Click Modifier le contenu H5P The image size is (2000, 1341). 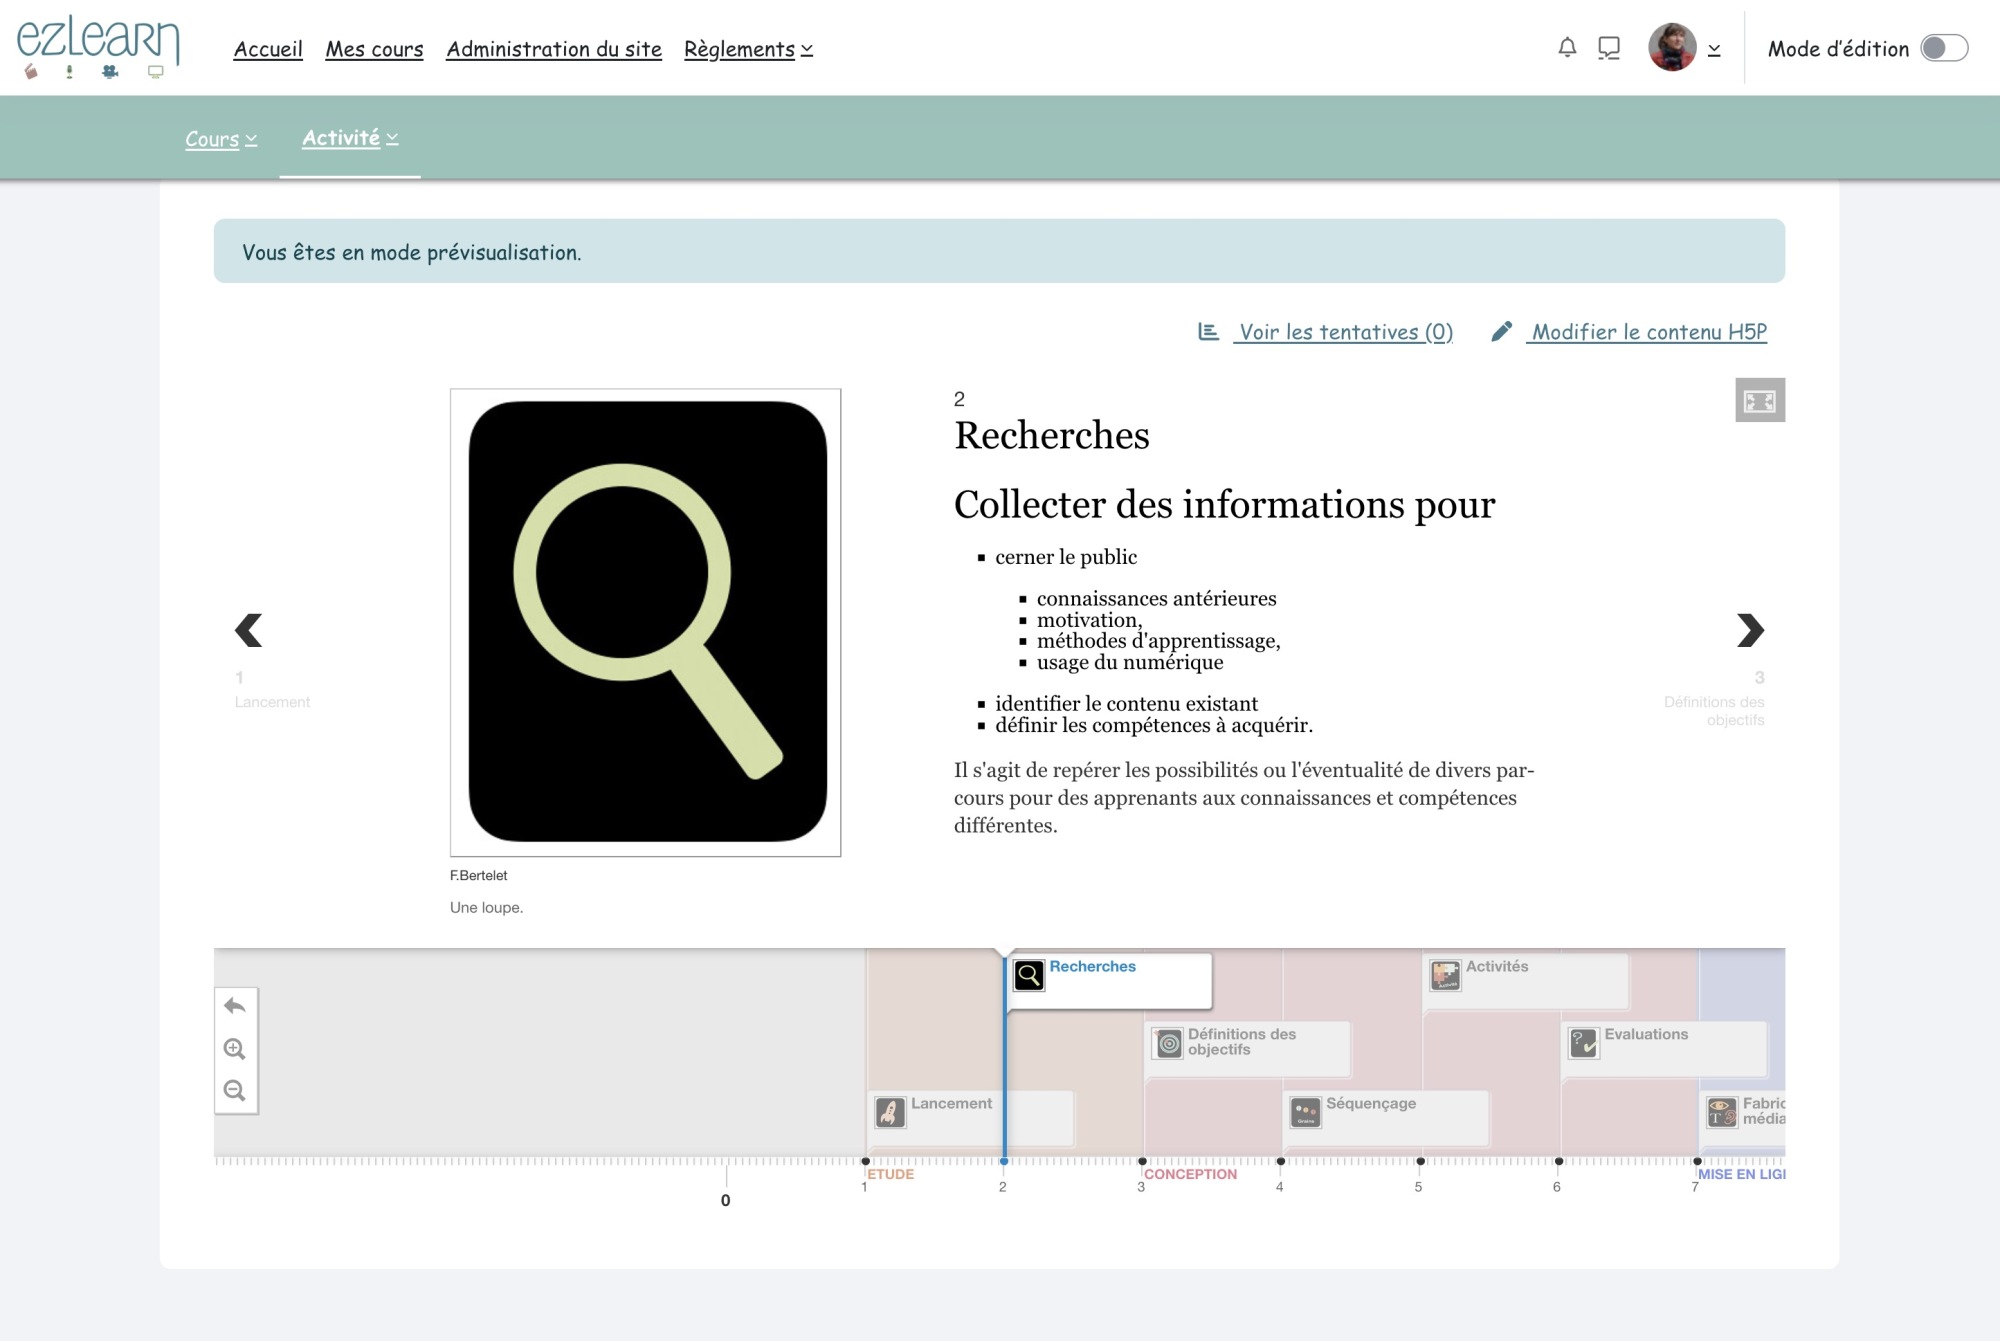(x=1648, y=332)
